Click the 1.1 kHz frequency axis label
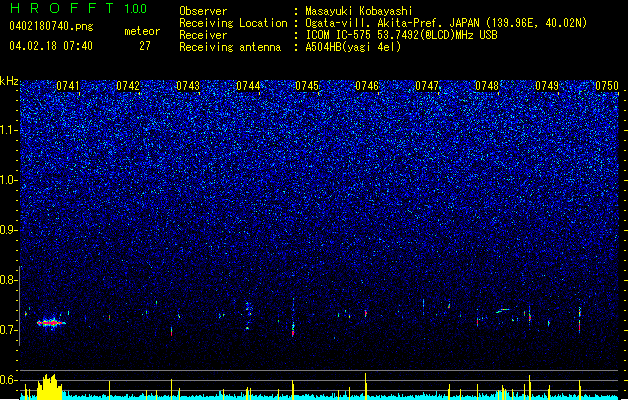Screen dimensions: 629x400 9,130
